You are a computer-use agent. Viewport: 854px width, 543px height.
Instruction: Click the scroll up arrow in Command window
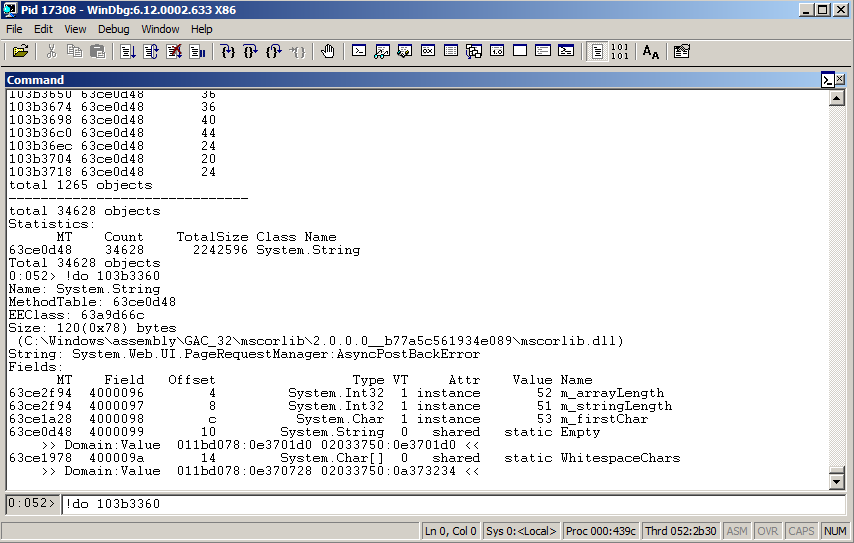(837, 96)
